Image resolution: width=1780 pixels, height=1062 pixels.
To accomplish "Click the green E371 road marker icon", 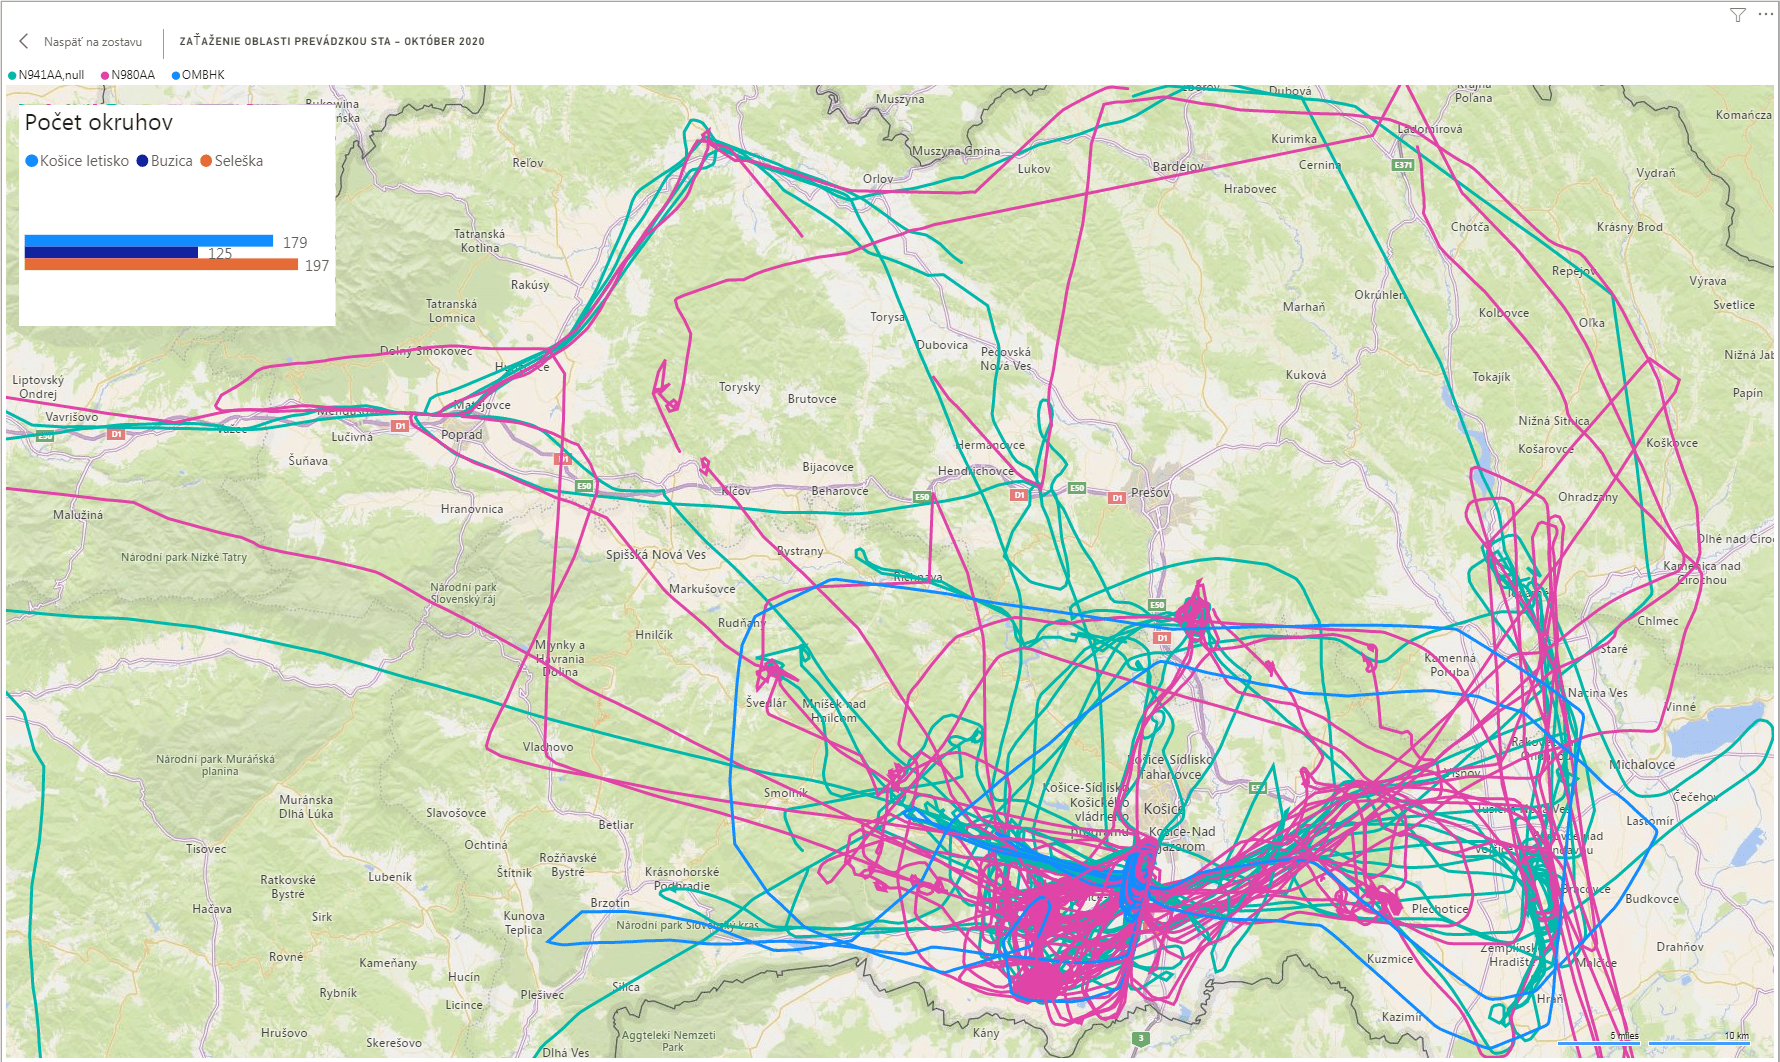I will tap(1403, 165).
